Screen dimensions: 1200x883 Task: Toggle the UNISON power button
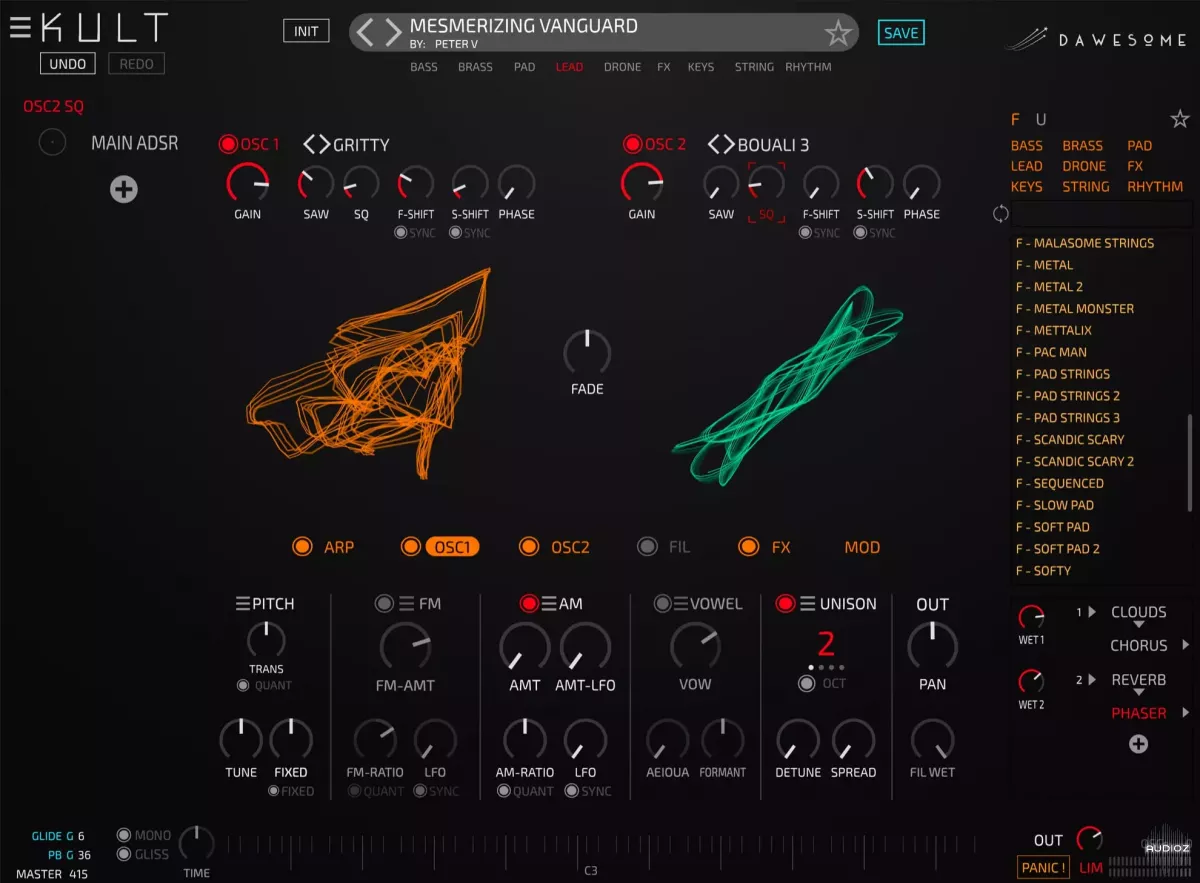[785, 604]
